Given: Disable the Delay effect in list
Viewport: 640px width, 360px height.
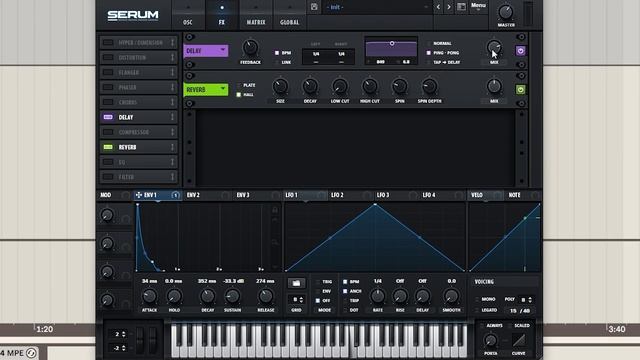Looking at the screenshot, I should click(108, 117).
